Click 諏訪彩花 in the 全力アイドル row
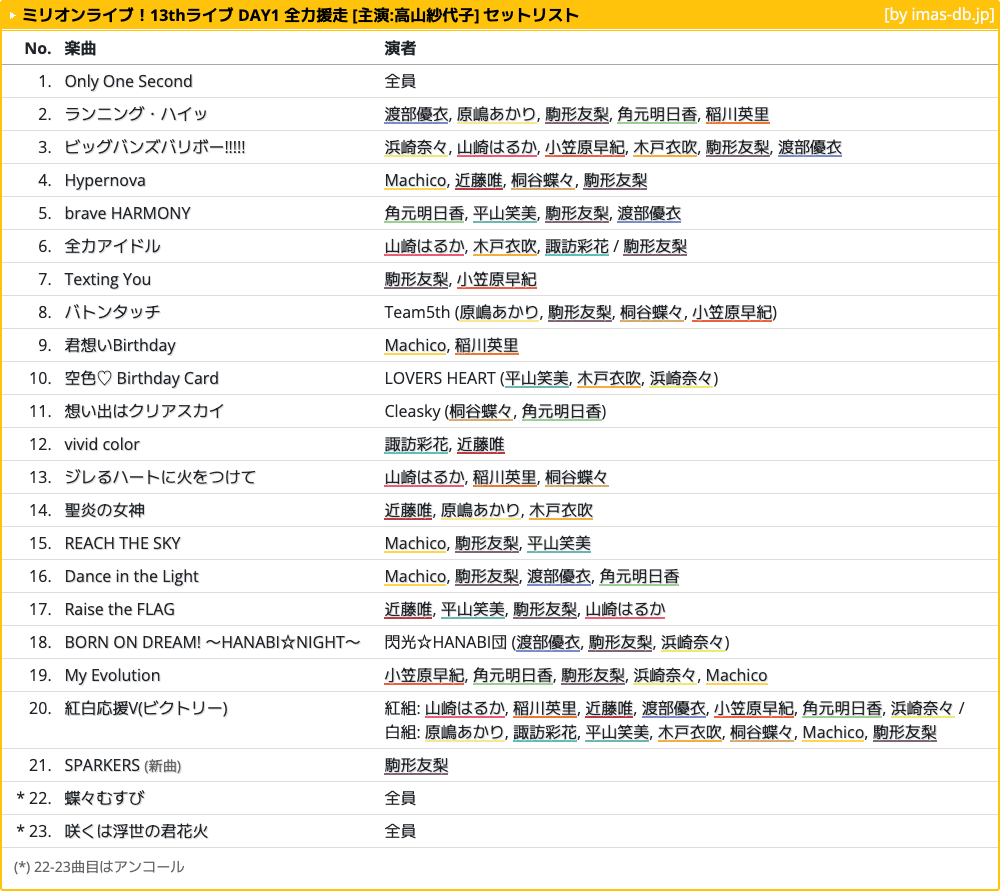The width and height of the screenshot is (1000, 891). [x=577, y=246]
